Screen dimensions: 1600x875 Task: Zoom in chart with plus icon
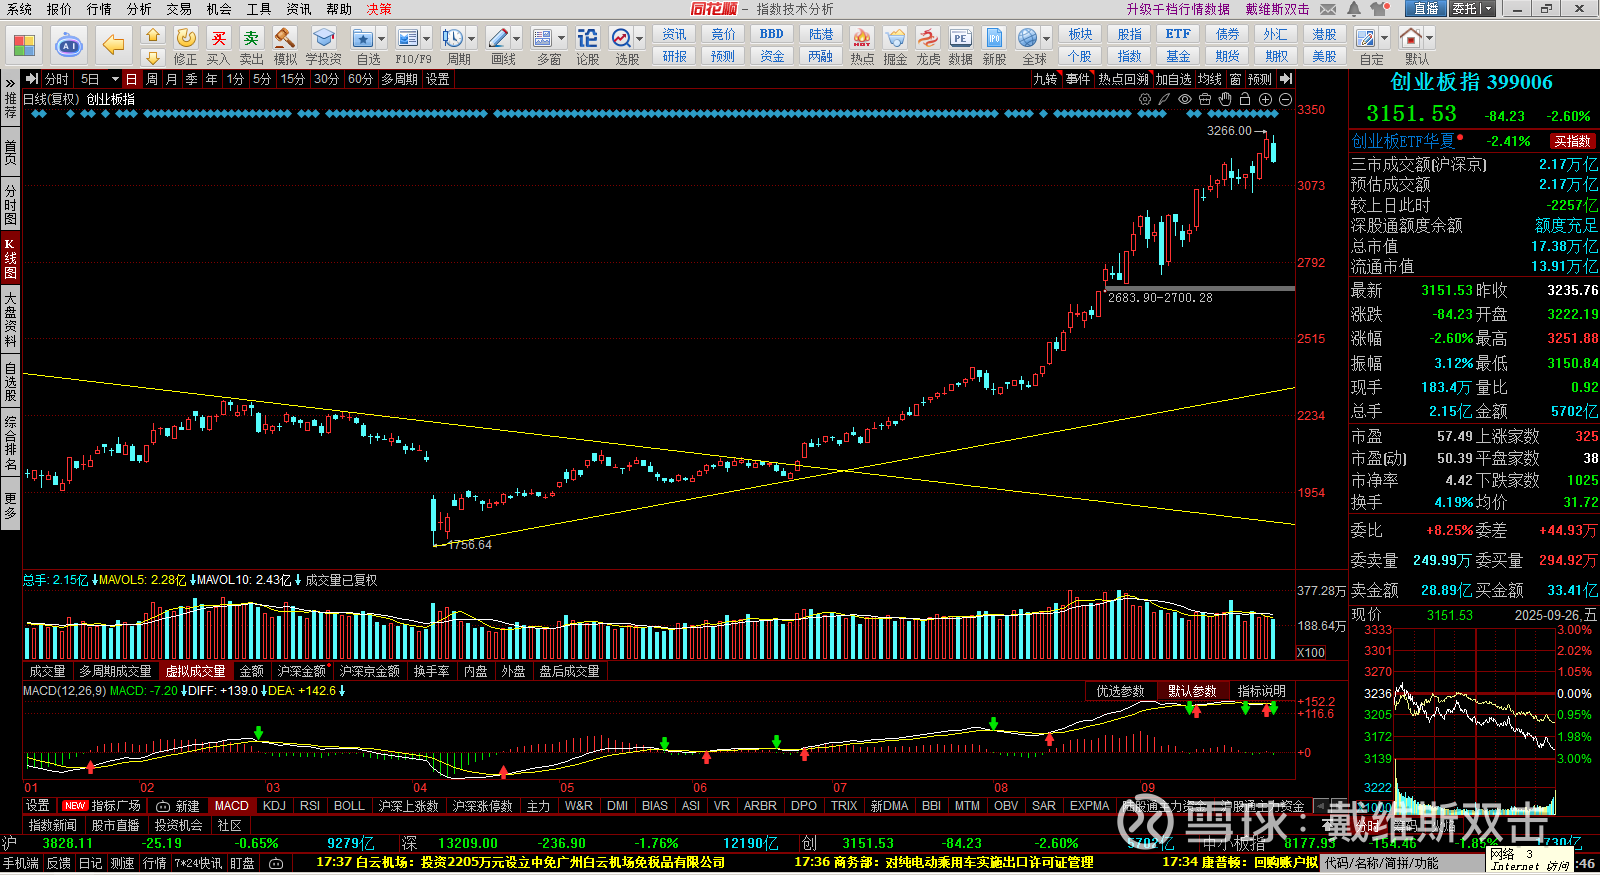point(1265,99)
